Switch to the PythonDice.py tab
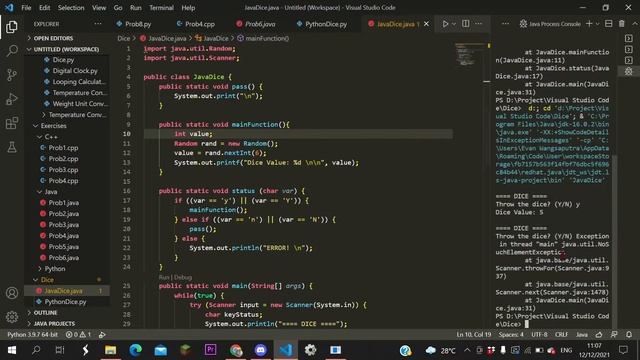The width and height of the screenshot is (640, 360). pyautogui.click(x=326, y=24)
